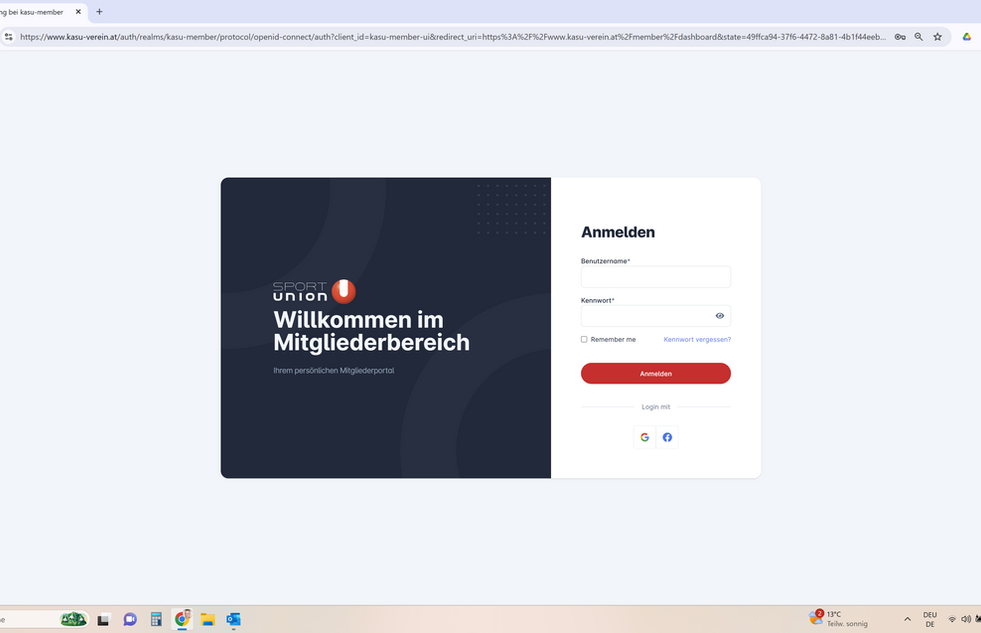Open the Google Drive extension icon
Image resolution: width=981 pixels, height=633 pixels.
point(967,37)
